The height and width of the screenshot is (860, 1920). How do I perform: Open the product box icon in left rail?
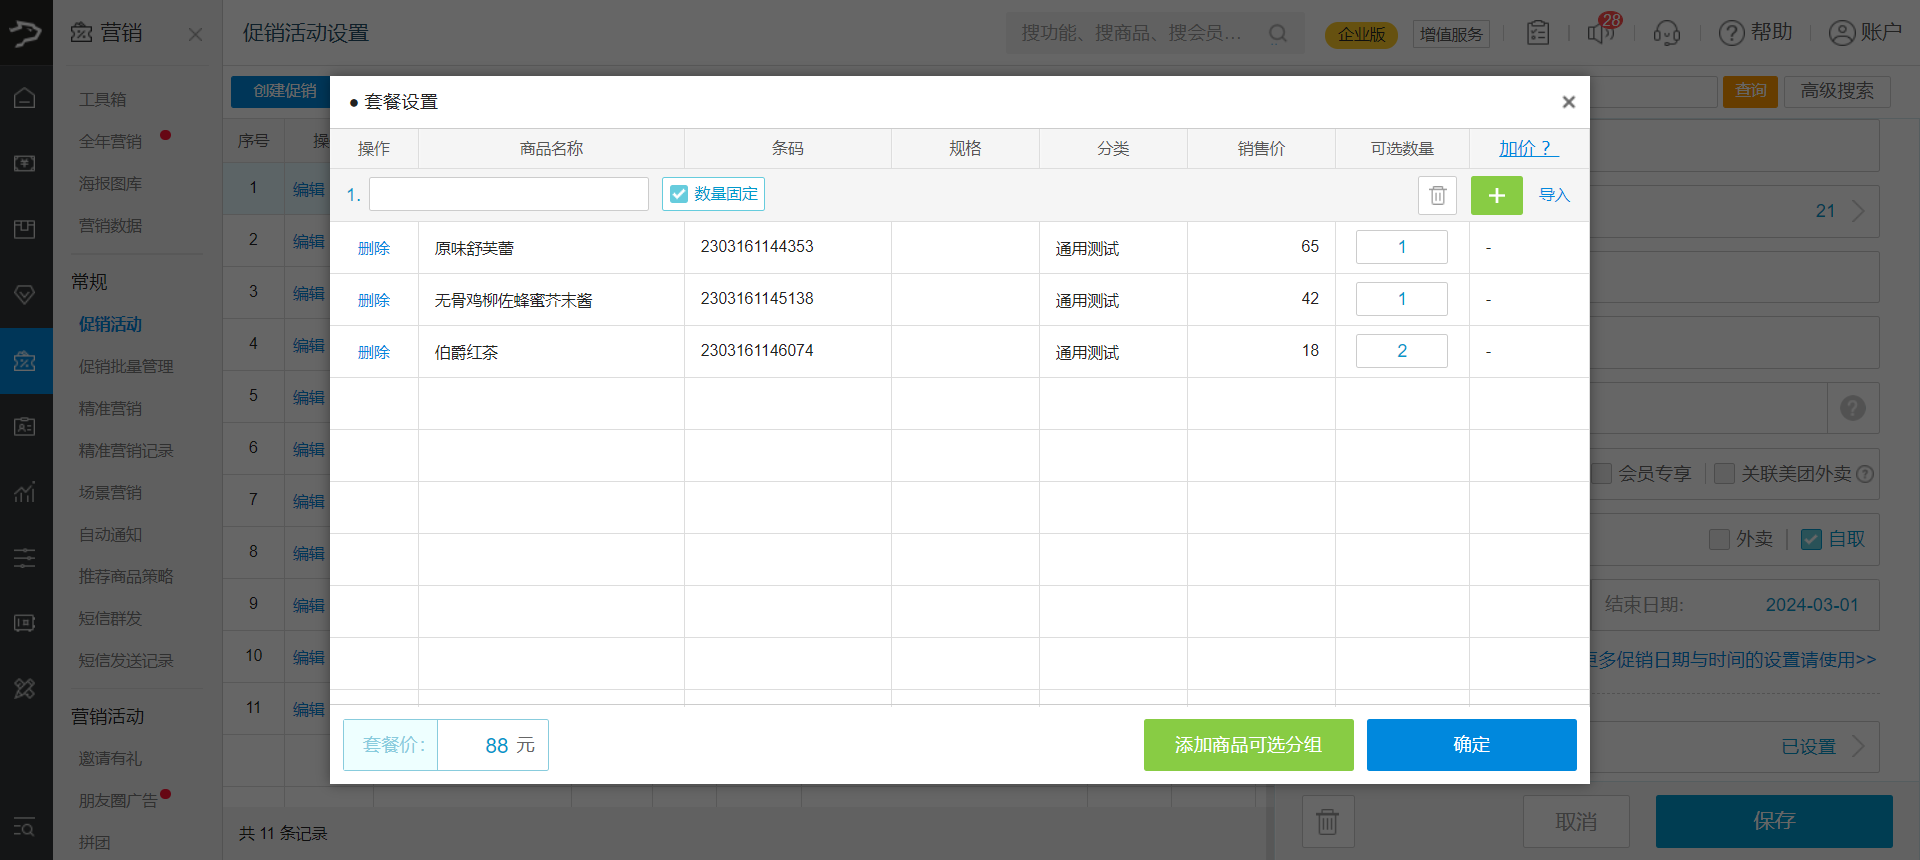click(x=25, y=229)
